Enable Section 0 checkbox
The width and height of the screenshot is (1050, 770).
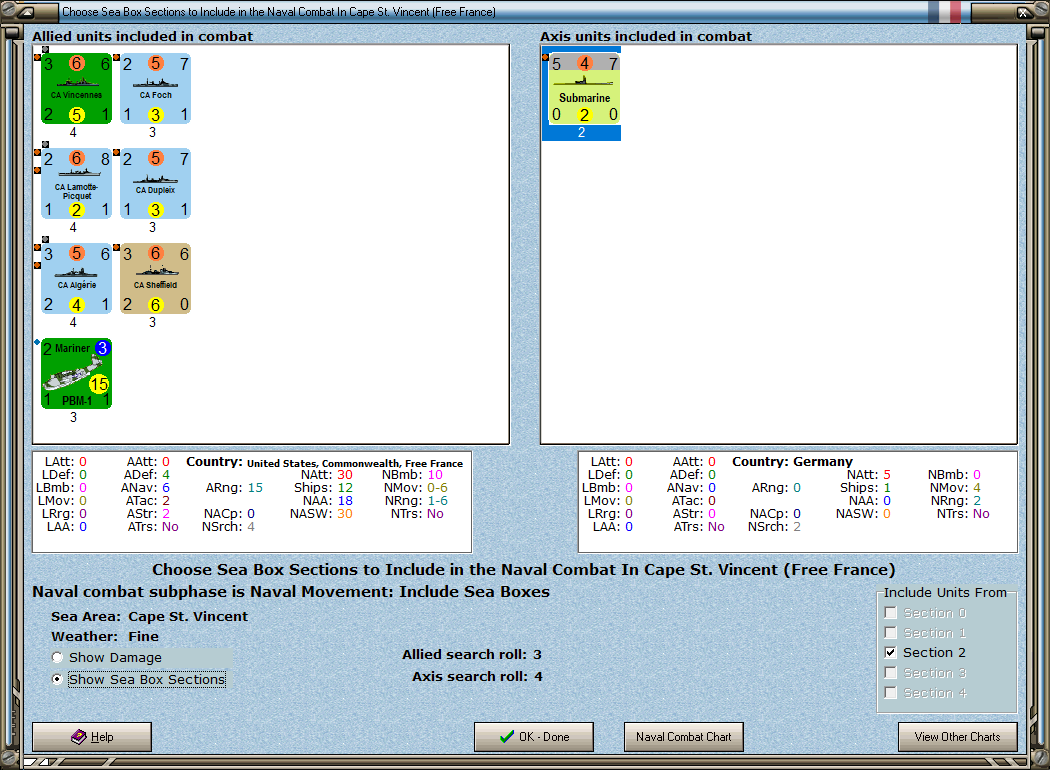891,613
